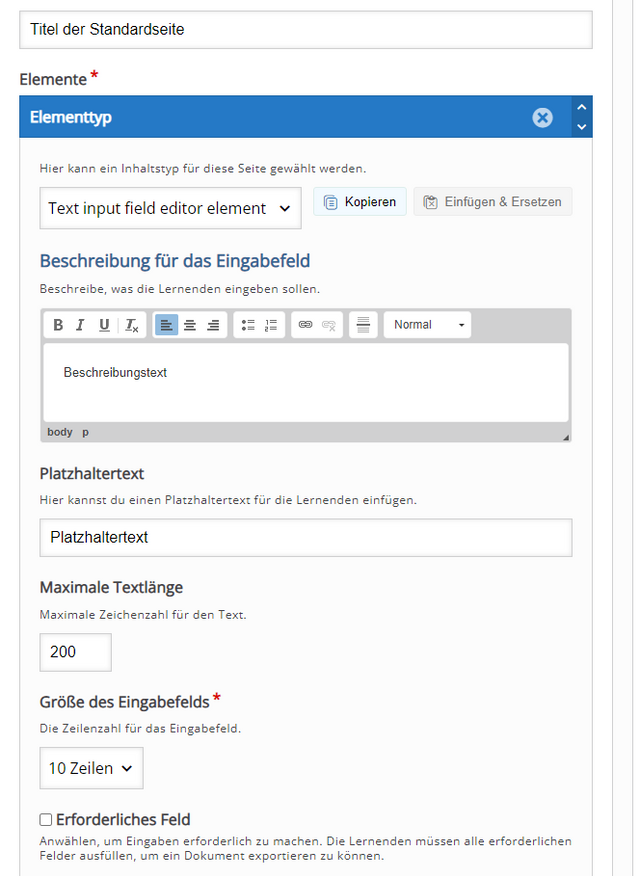Image resolution: width=640 pixels, height=876 pixels.
Task: Click Platzhaltertext input field
Action: (306, 537)
